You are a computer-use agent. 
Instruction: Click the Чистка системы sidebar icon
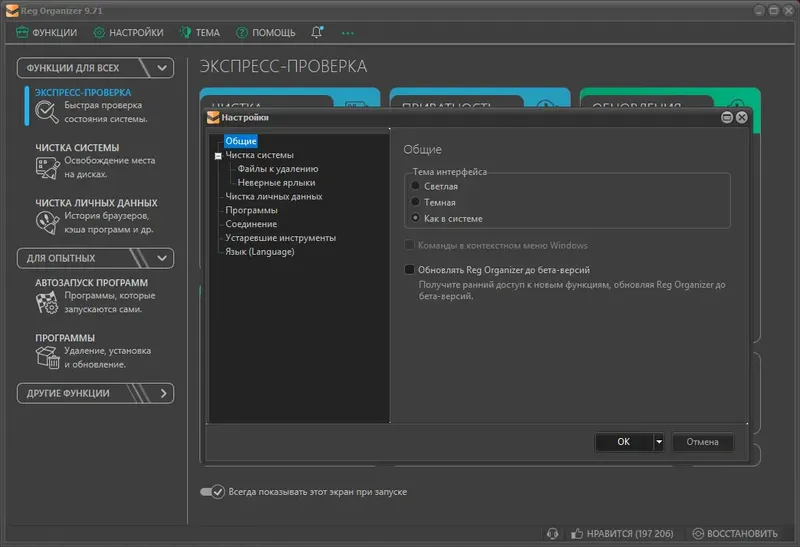click(x=47, y=168)
